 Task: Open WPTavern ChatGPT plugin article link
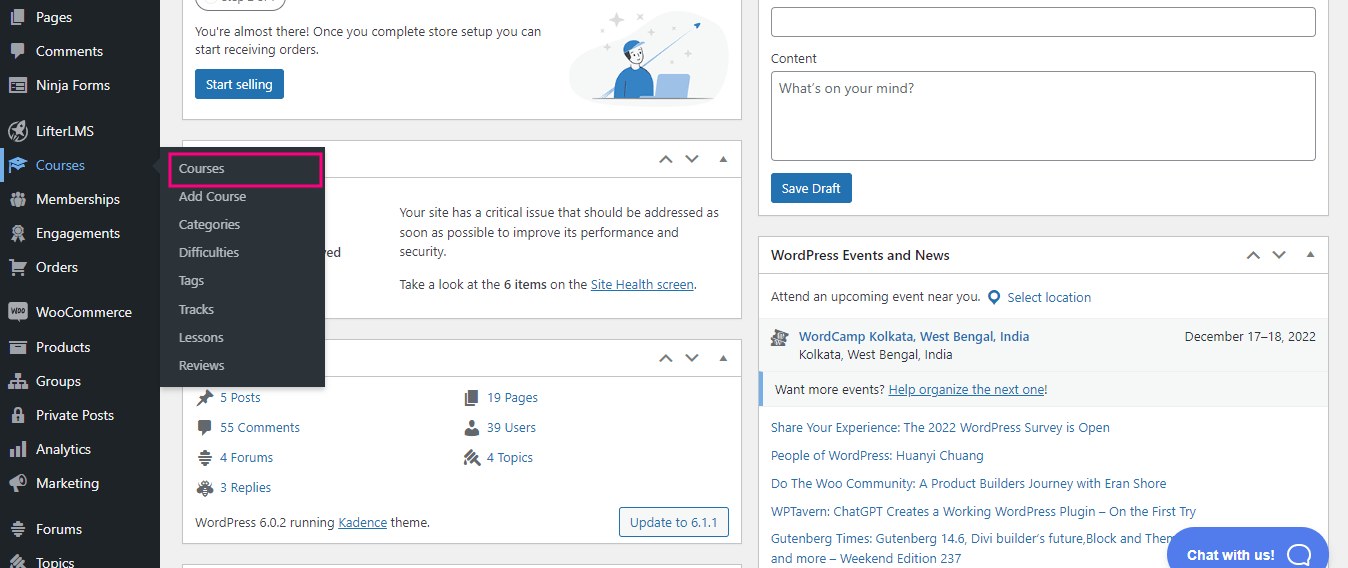983,511
